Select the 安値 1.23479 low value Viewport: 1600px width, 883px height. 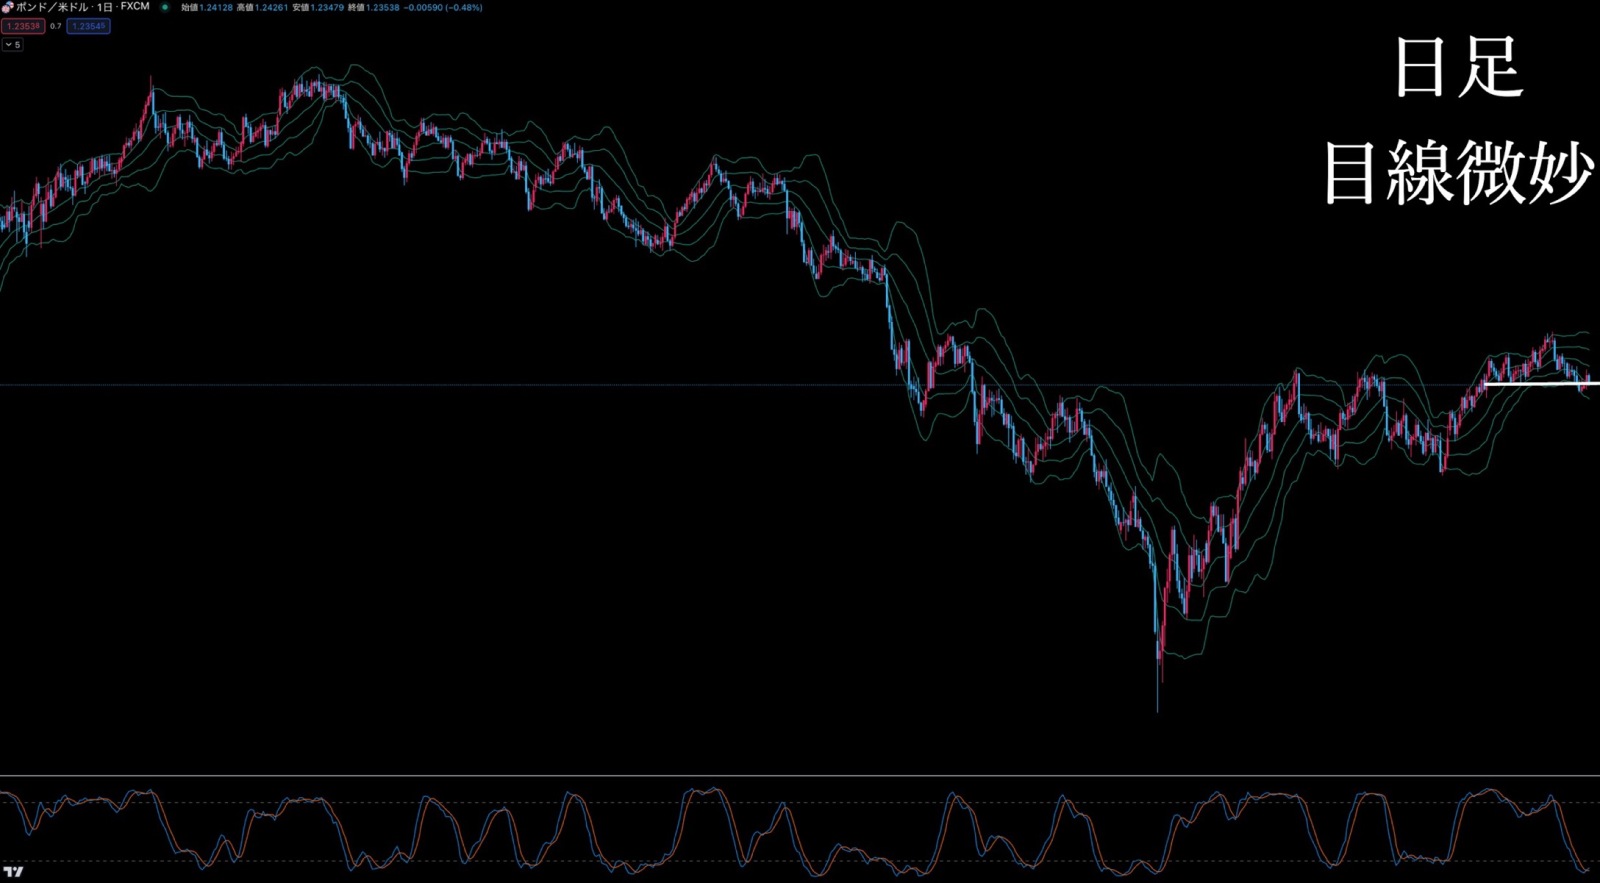pyautogui.click(x=318, y=7)
